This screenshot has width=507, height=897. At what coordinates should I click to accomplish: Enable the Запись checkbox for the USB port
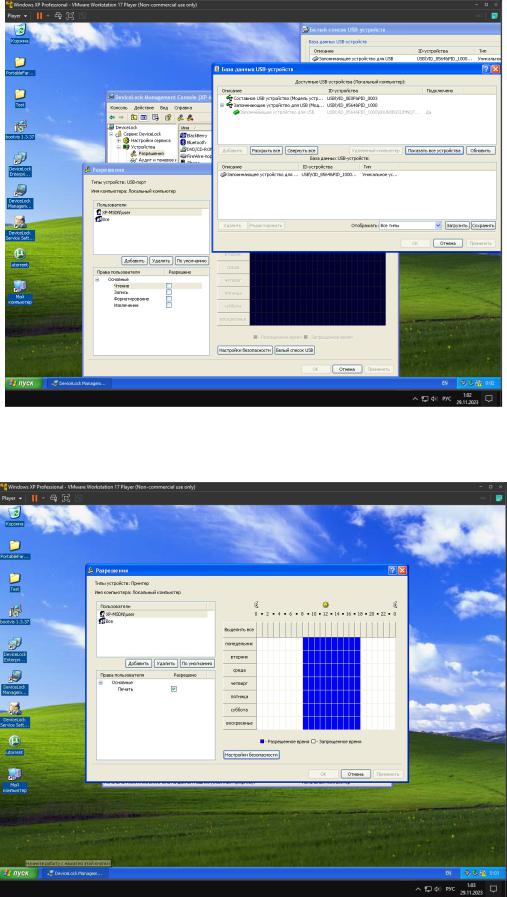pyautogui.click(x=169, y=292)
